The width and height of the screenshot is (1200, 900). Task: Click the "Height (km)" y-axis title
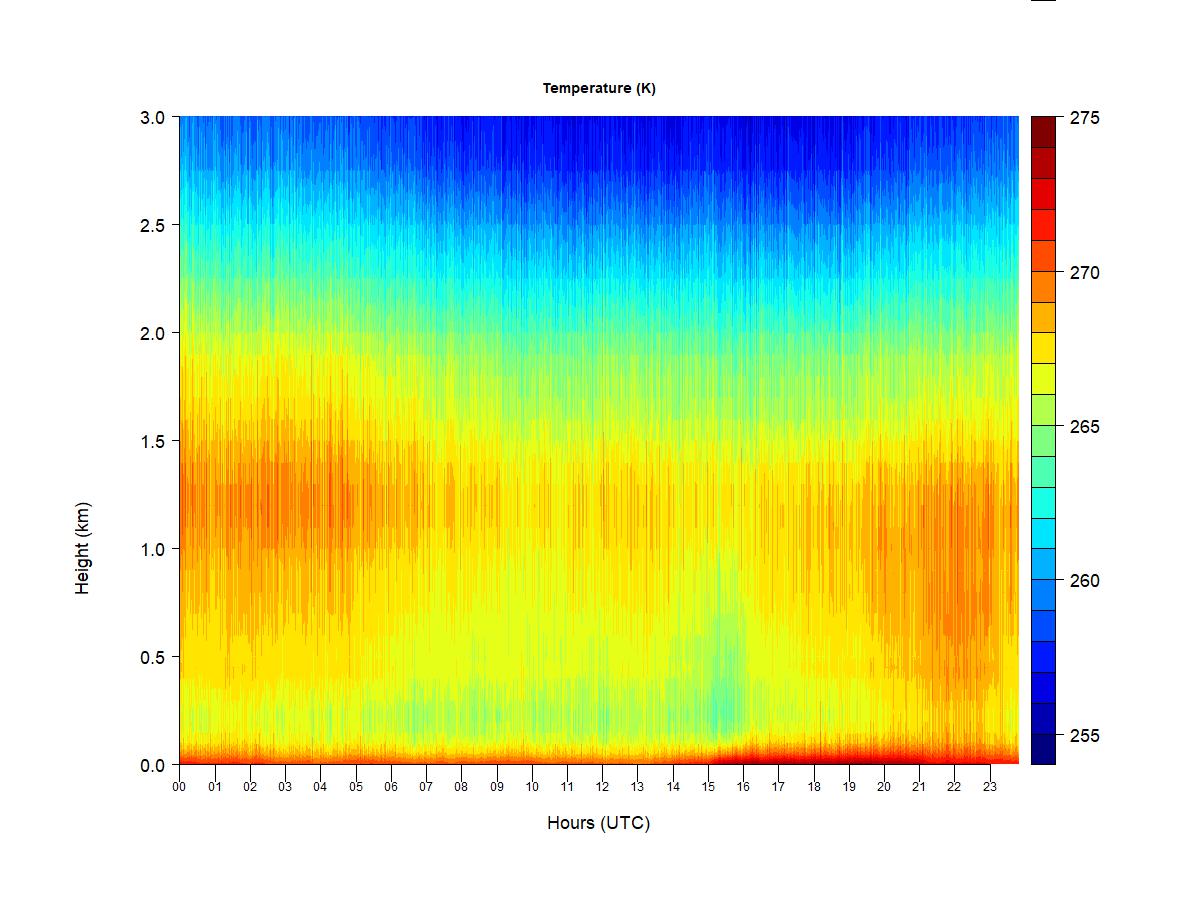83,548
